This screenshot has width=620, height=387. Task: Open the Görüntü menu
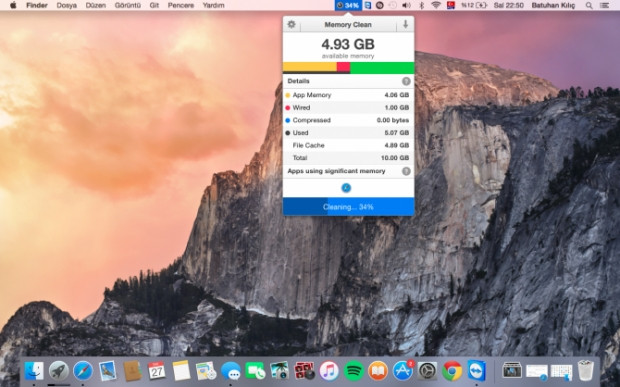click(x=128, y=6)
